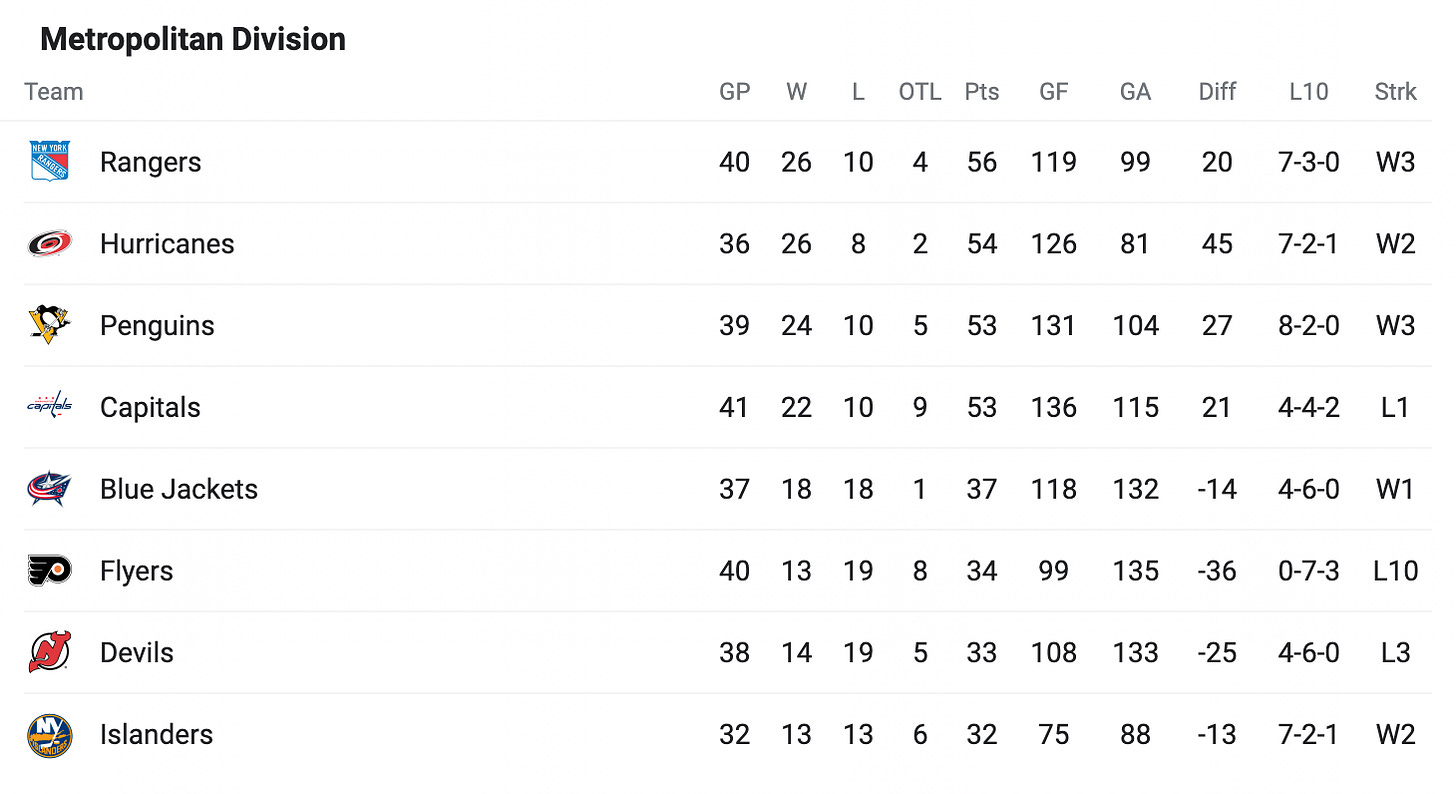Screen dimensions: 1456x794
Task: Click the New Jersey Devils logo
Action: tap(49, 652)
